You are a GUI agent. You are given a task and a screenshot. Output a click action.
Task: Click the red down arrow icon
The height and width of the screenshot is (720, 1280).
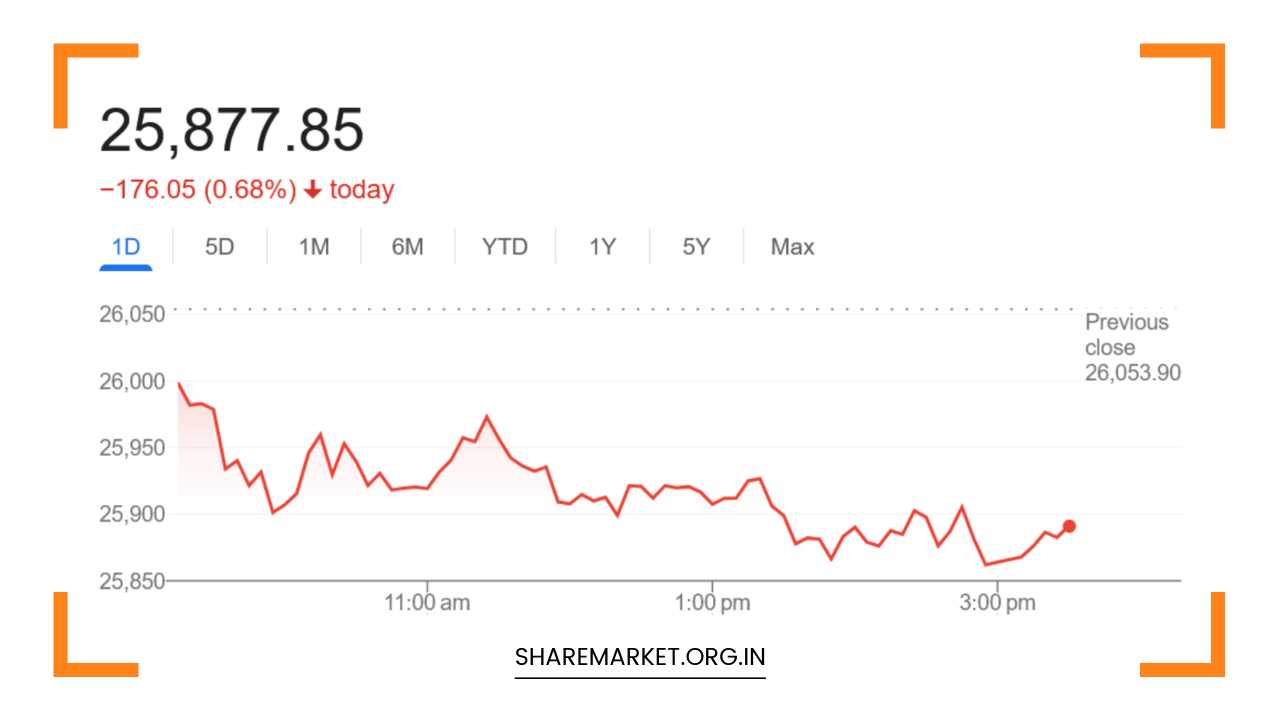(x=312, y=190)
